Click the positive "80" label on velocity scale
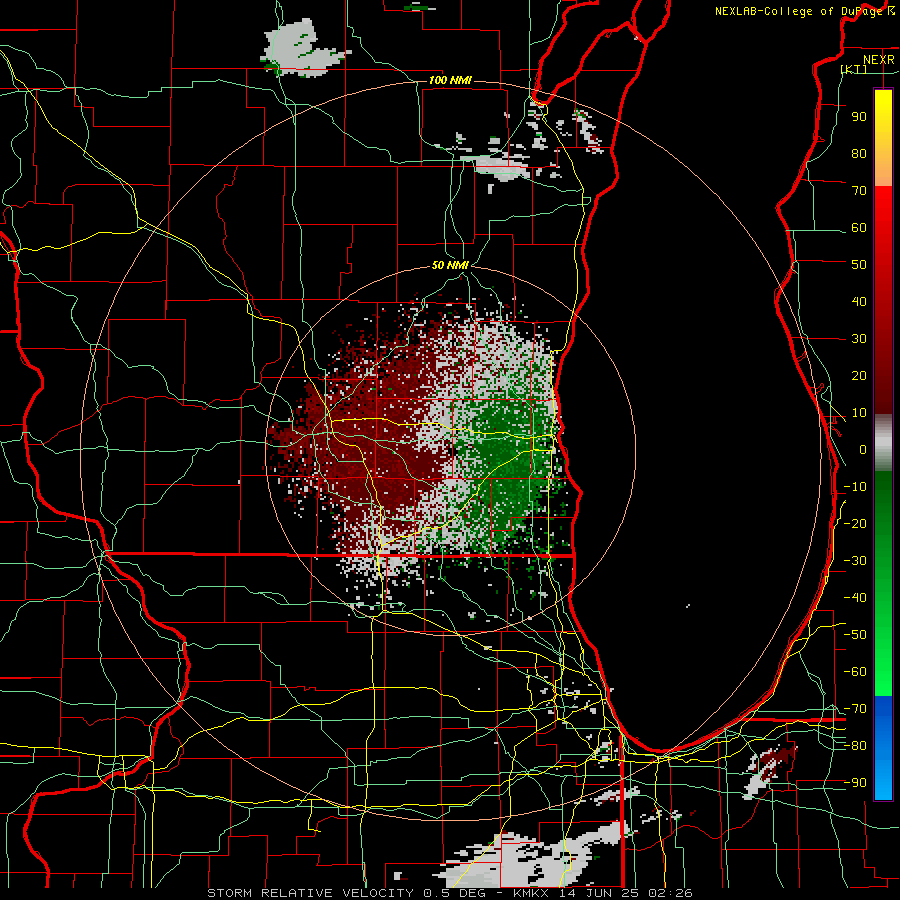The width and height of the screenshot is (900, 900). tap(859, 154)
